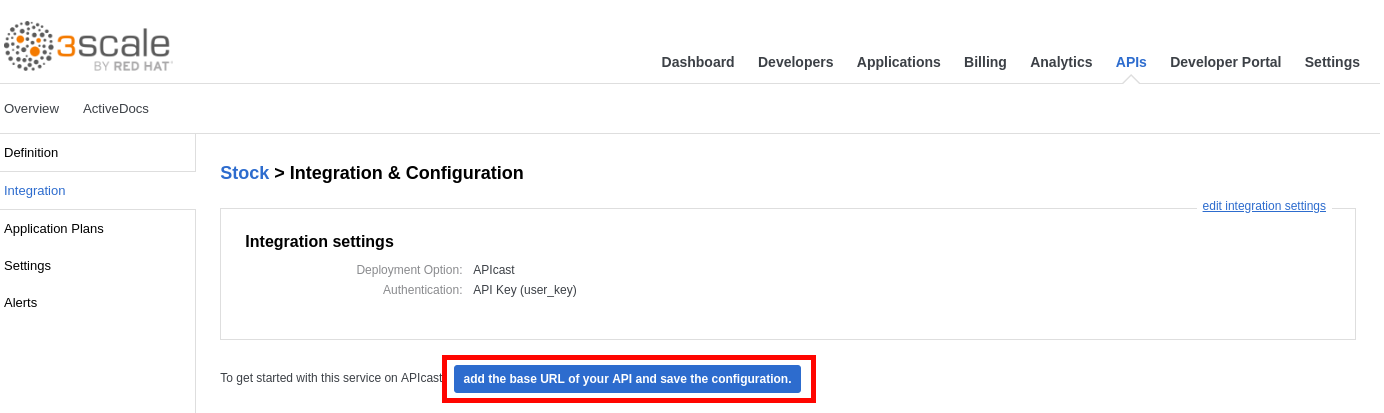Switch to the ActiveDocs sub-tab
1384x413 pixels.
[x=116, y=108]
